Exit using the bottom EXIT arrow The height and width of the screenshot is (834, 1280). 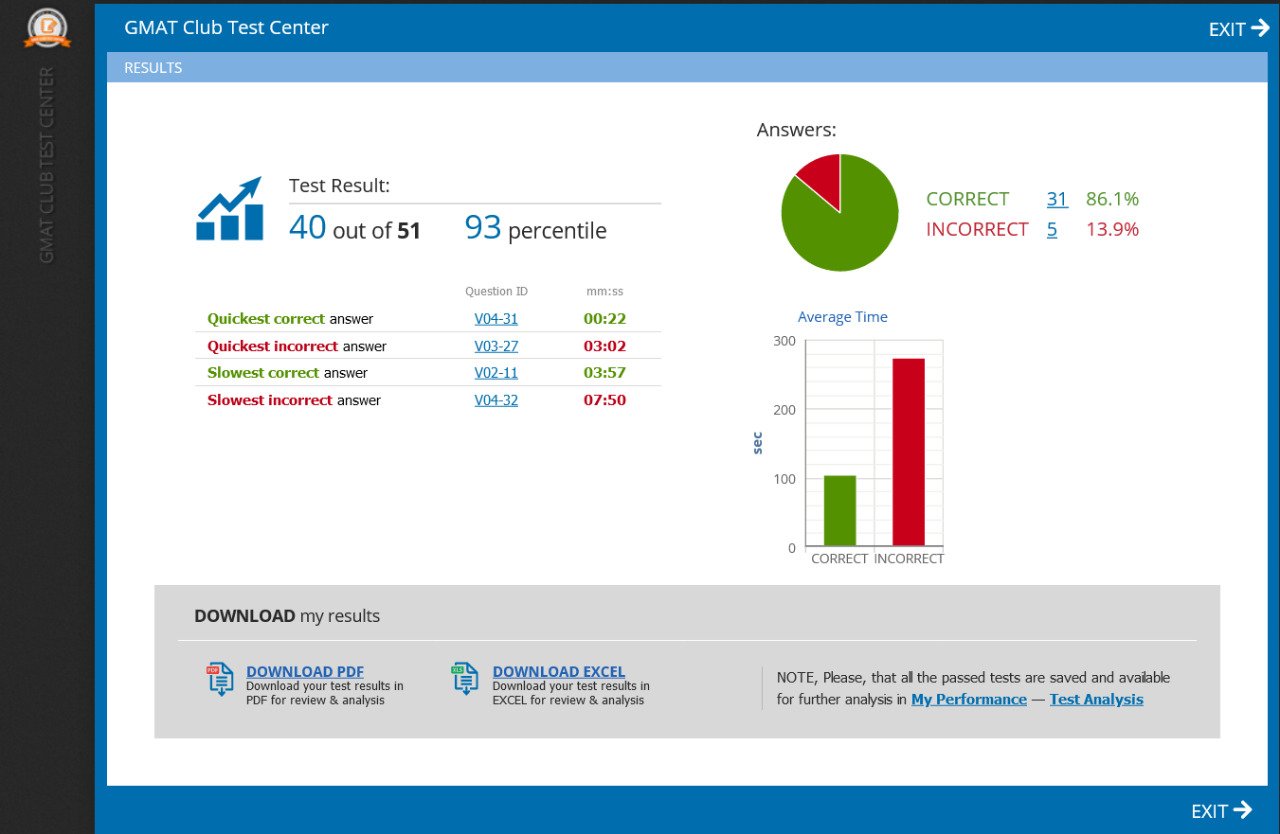[x=1222, y=811]
